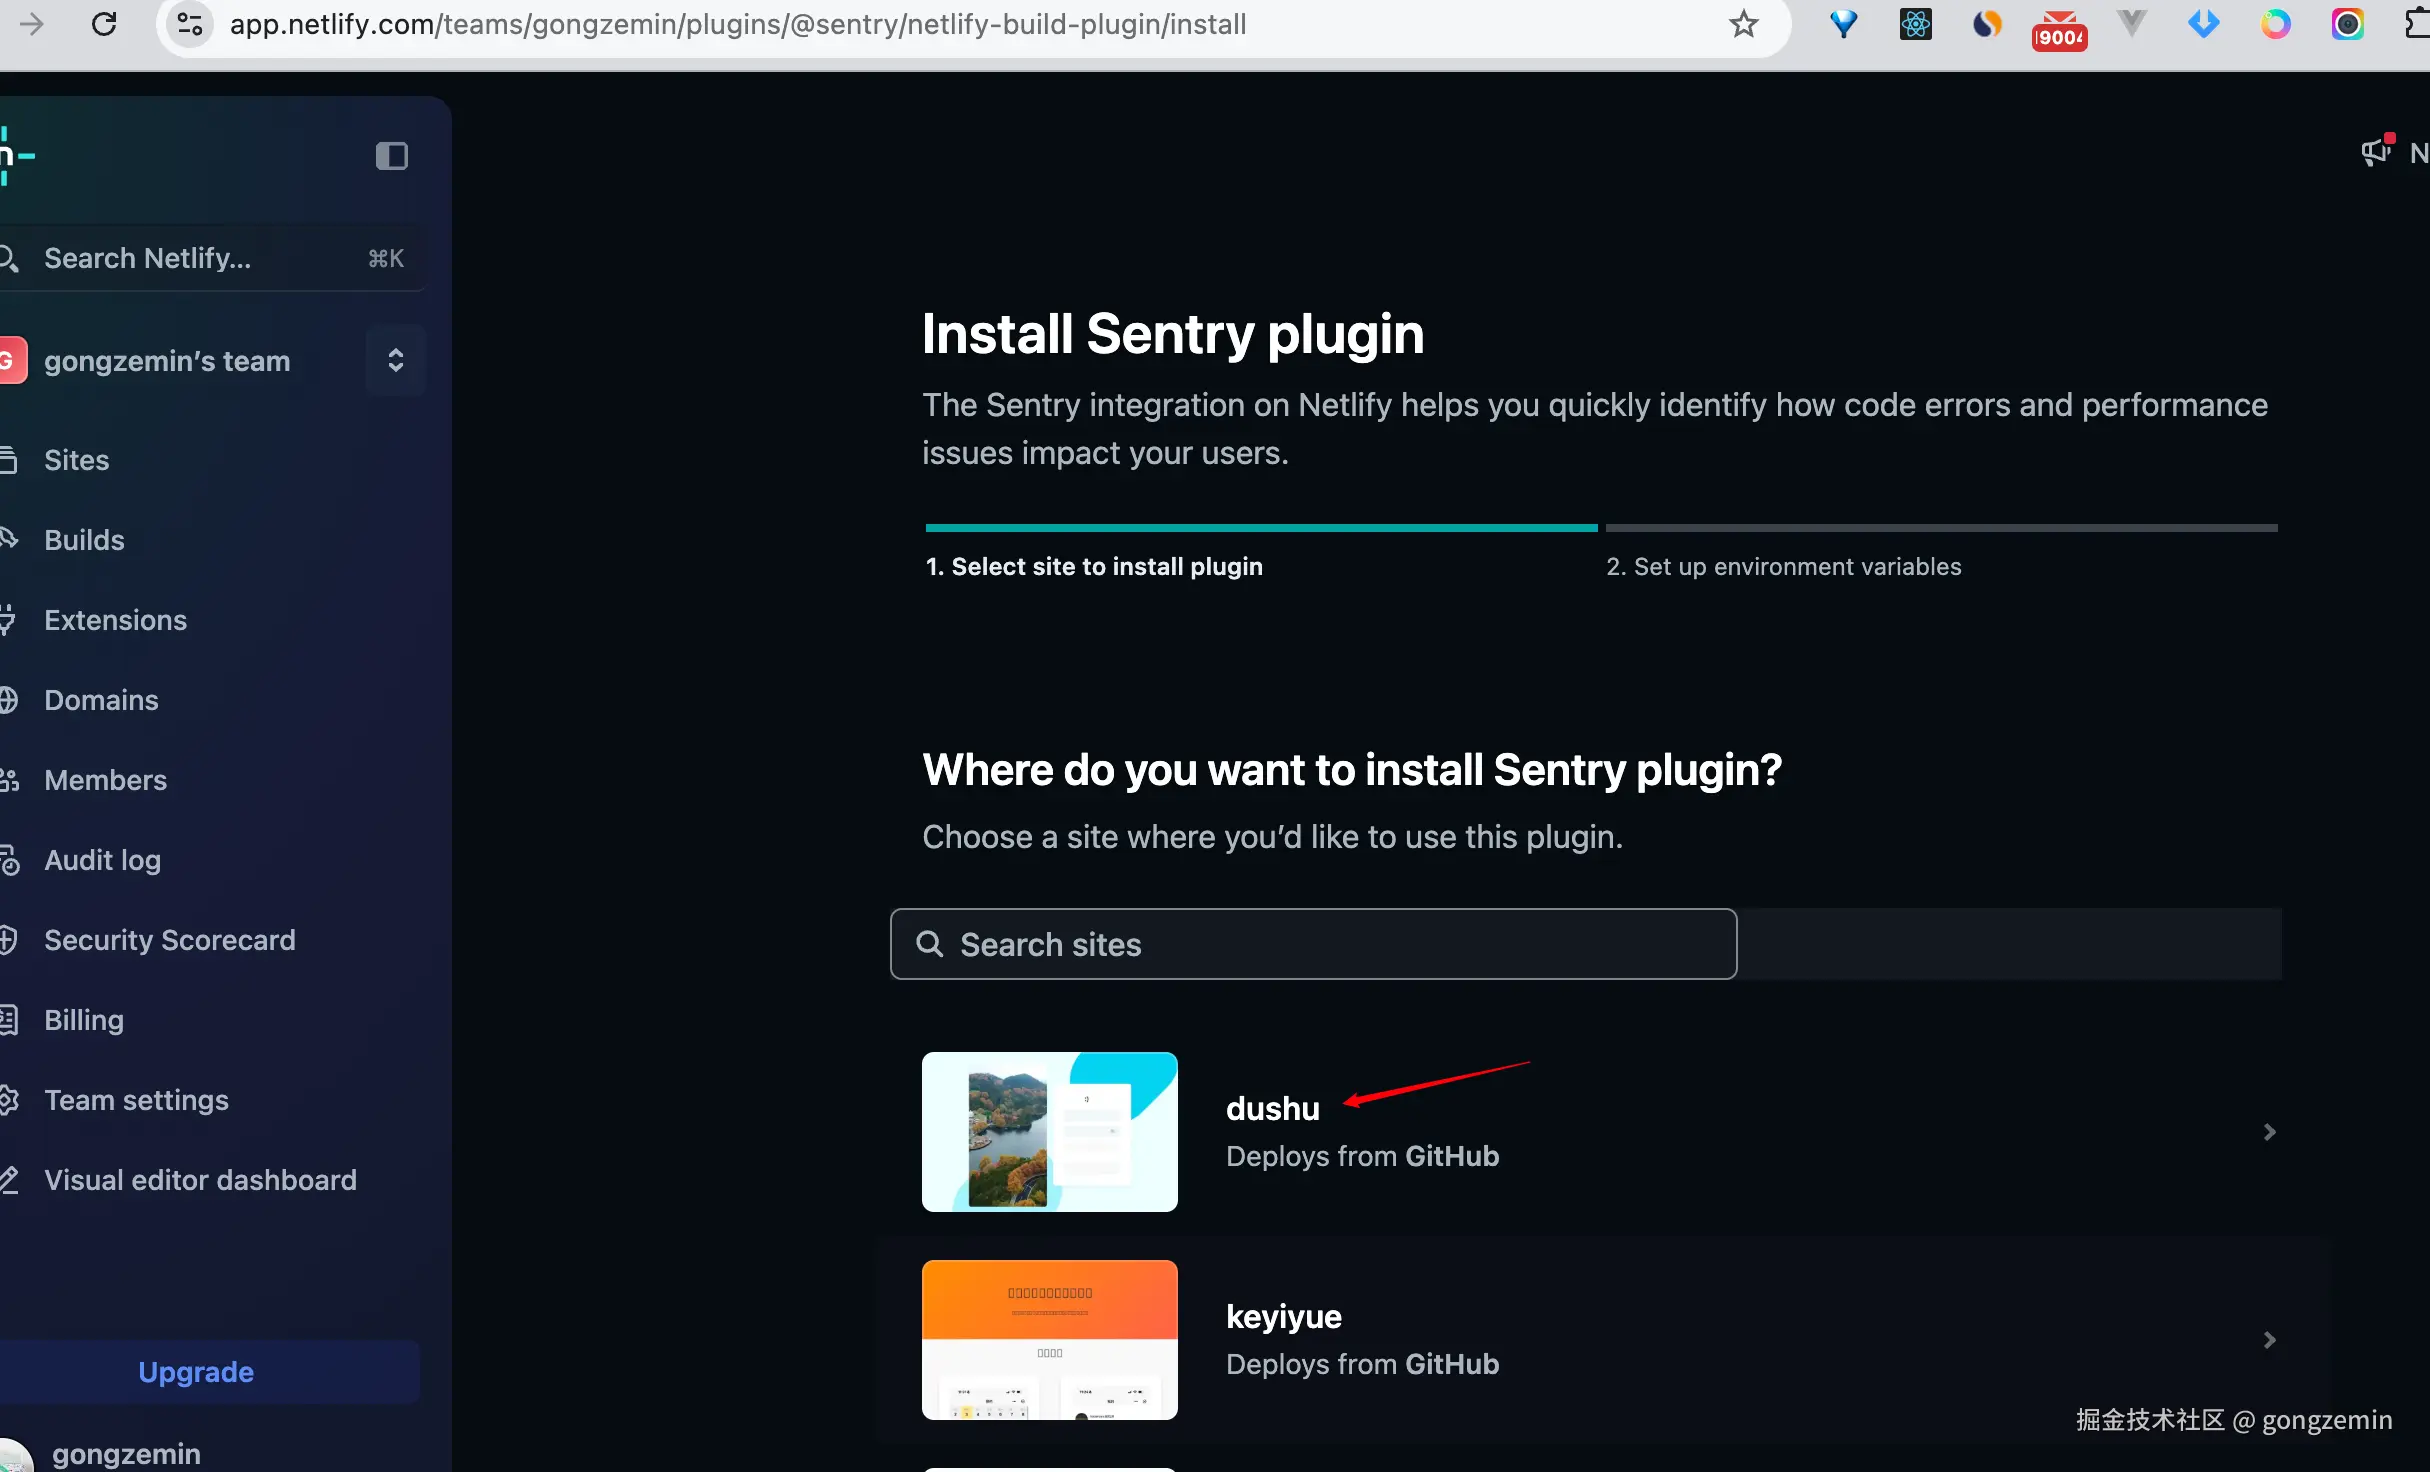
Task: Open Team settings link
Action: pos(136,1100)
